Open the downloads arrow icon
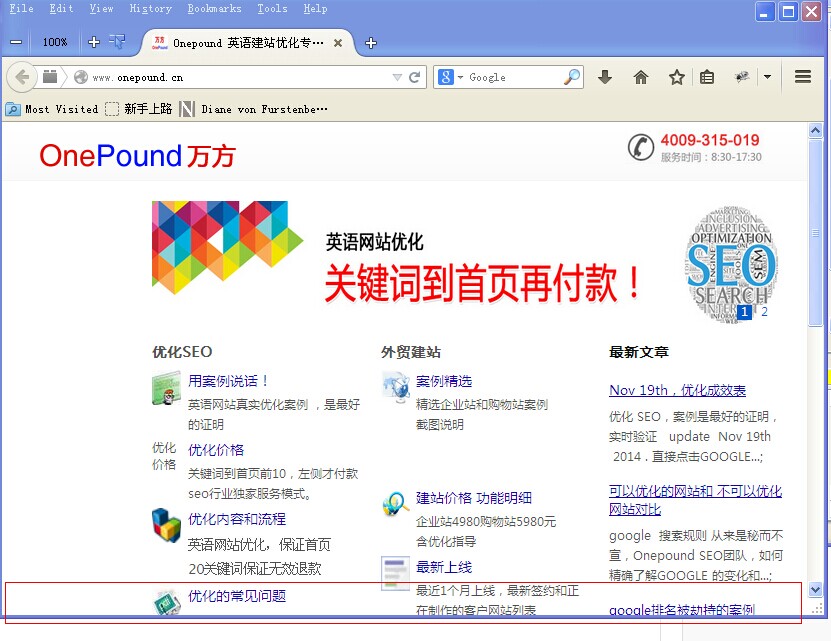Image resolution: width=831 pixels, height=641 pixels. click(605, 77)
